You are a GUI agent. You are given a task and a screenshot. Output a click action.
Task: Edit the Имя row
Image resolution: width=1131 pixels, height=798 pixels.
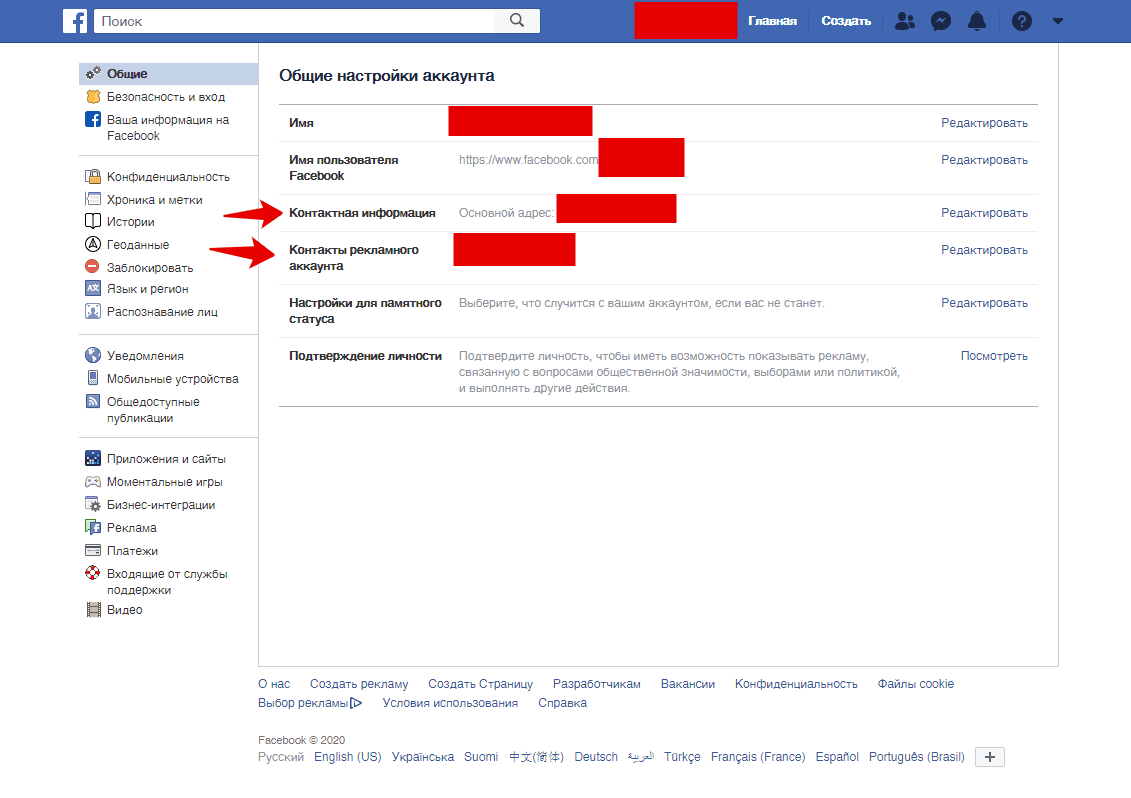point(984,123)
